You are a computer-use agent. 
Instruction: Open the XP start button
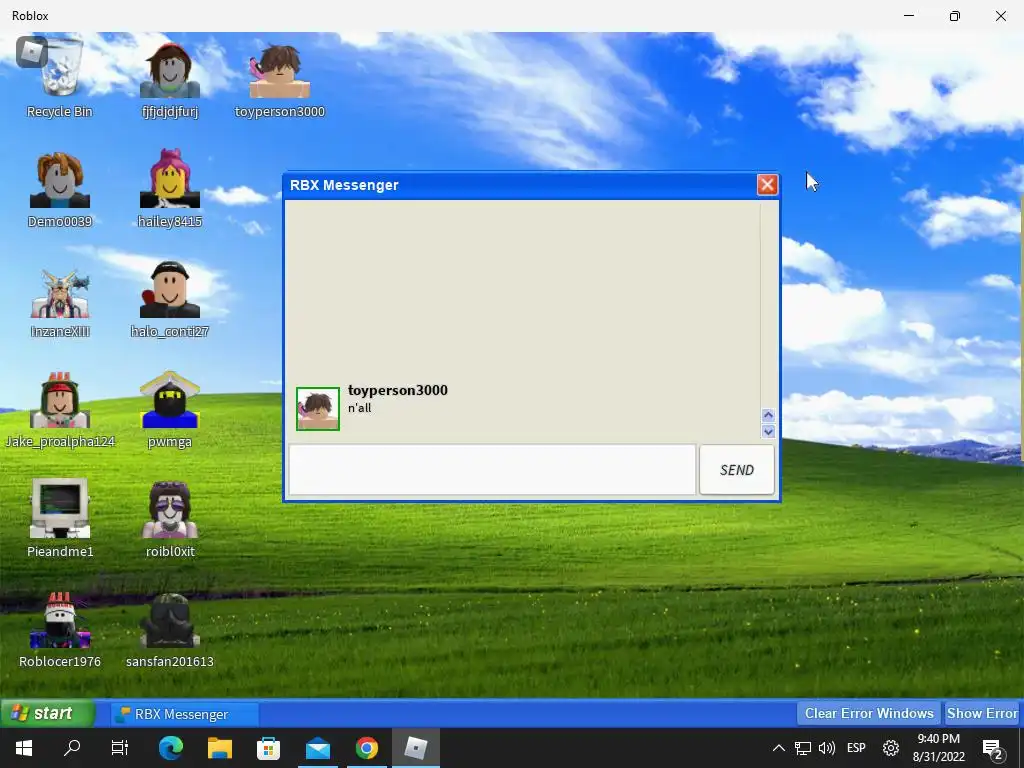(47, 713)
